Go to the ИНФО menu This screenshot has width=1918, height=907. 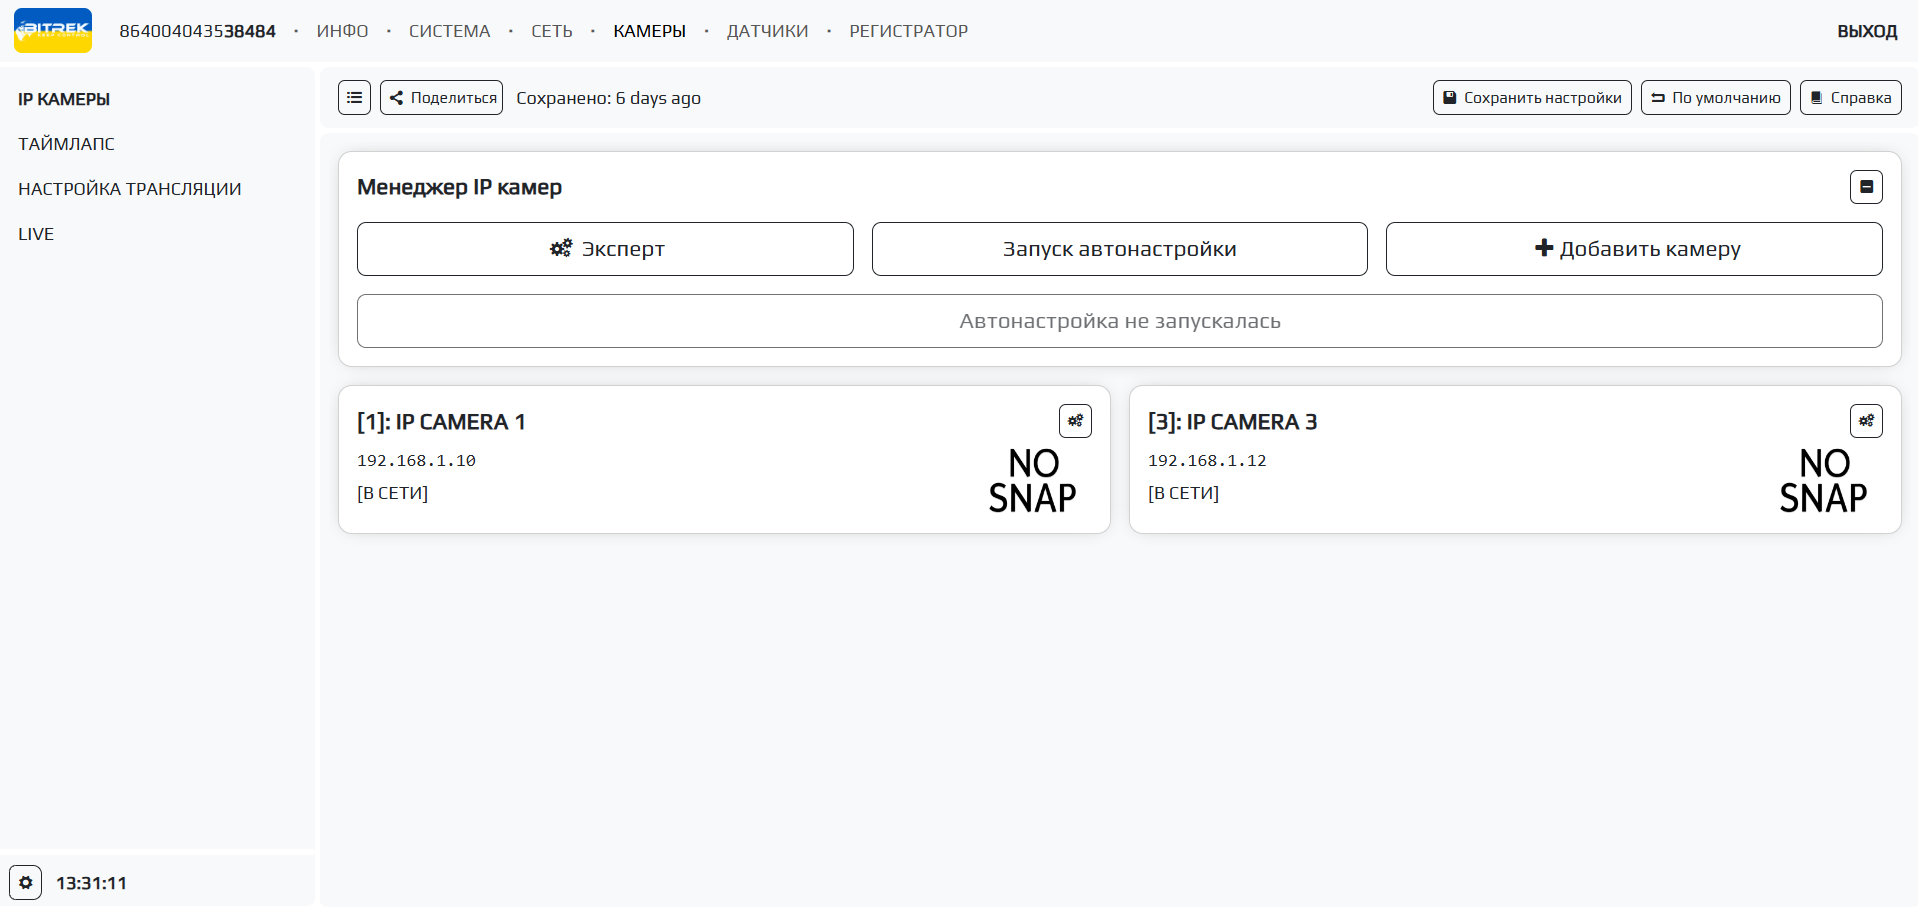tap(342, 31)
